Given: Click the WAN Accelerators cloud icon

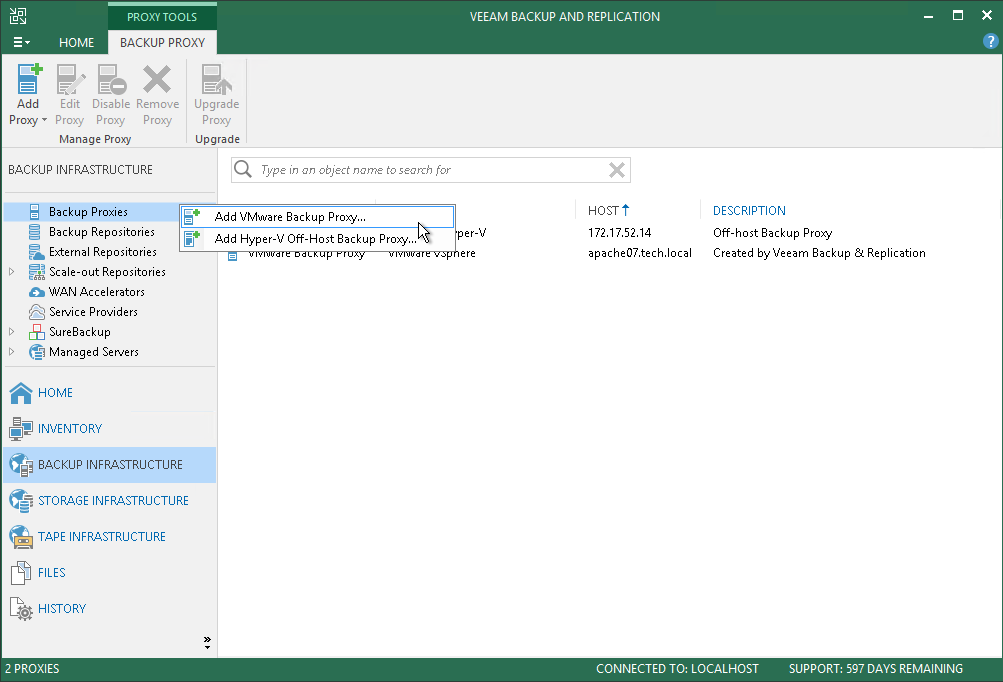Looking at the screenshot, I should click(36, 292).
